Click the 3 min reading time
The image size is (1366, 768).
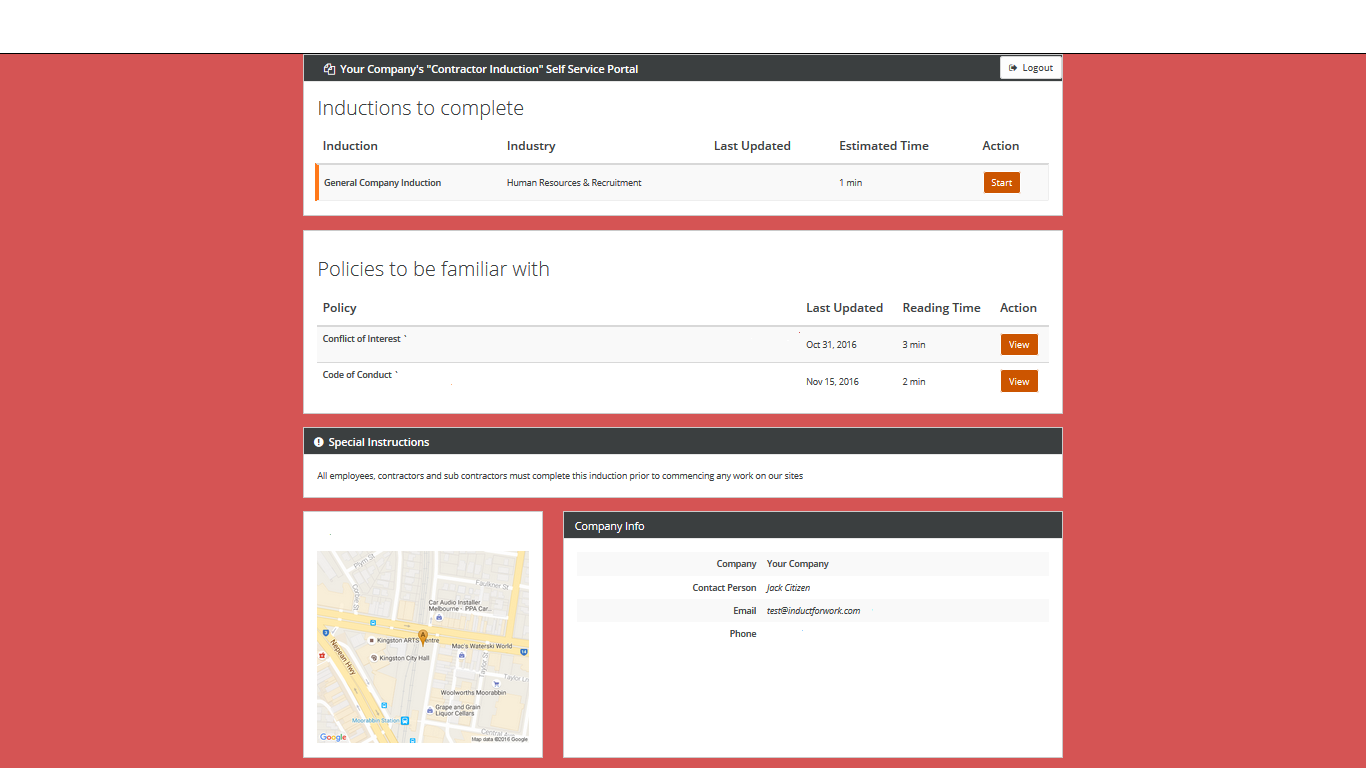pyautogui.click(x=914, y=345)
